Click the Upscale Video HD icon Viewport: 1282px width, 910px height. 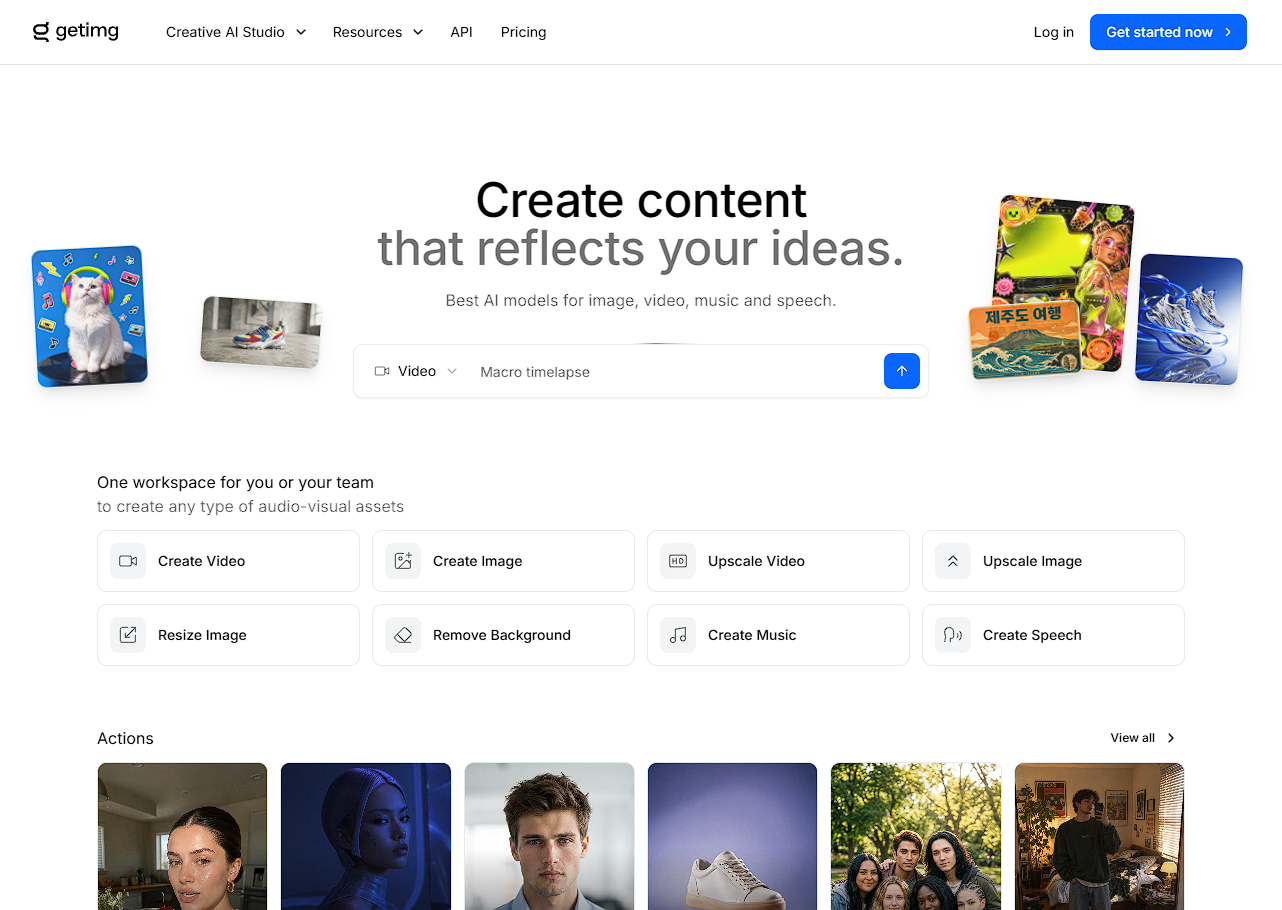[678, 561]
